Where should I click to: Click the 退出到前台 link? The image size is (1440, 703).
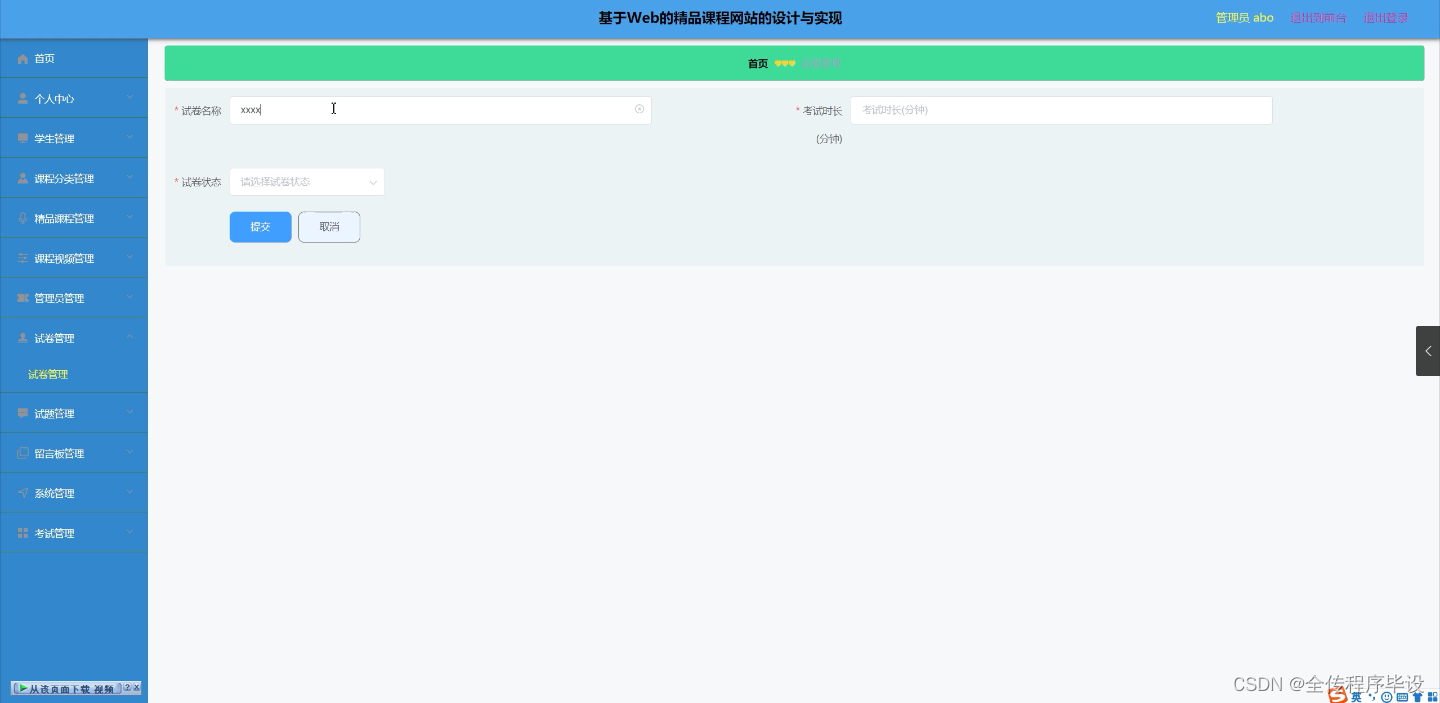pyautogui.click(x=1318, y=18)
